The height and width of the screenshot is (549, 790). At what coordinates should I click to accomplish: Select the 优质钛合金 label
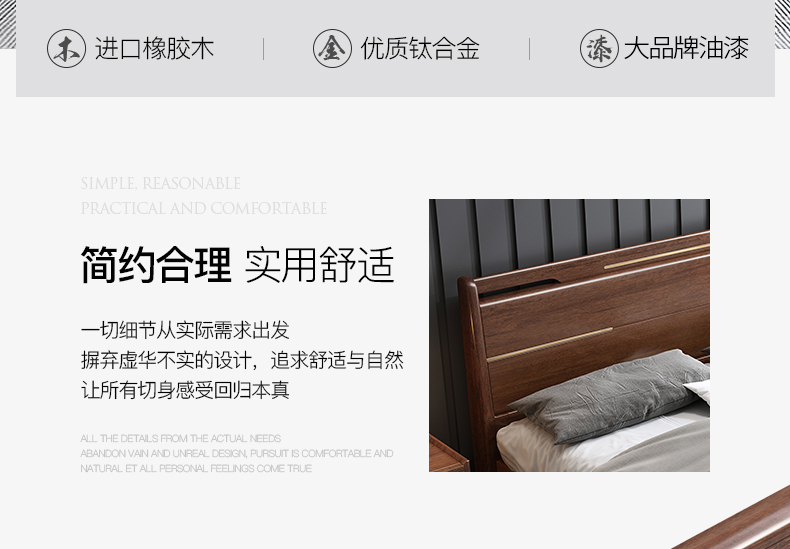point(420,49)
